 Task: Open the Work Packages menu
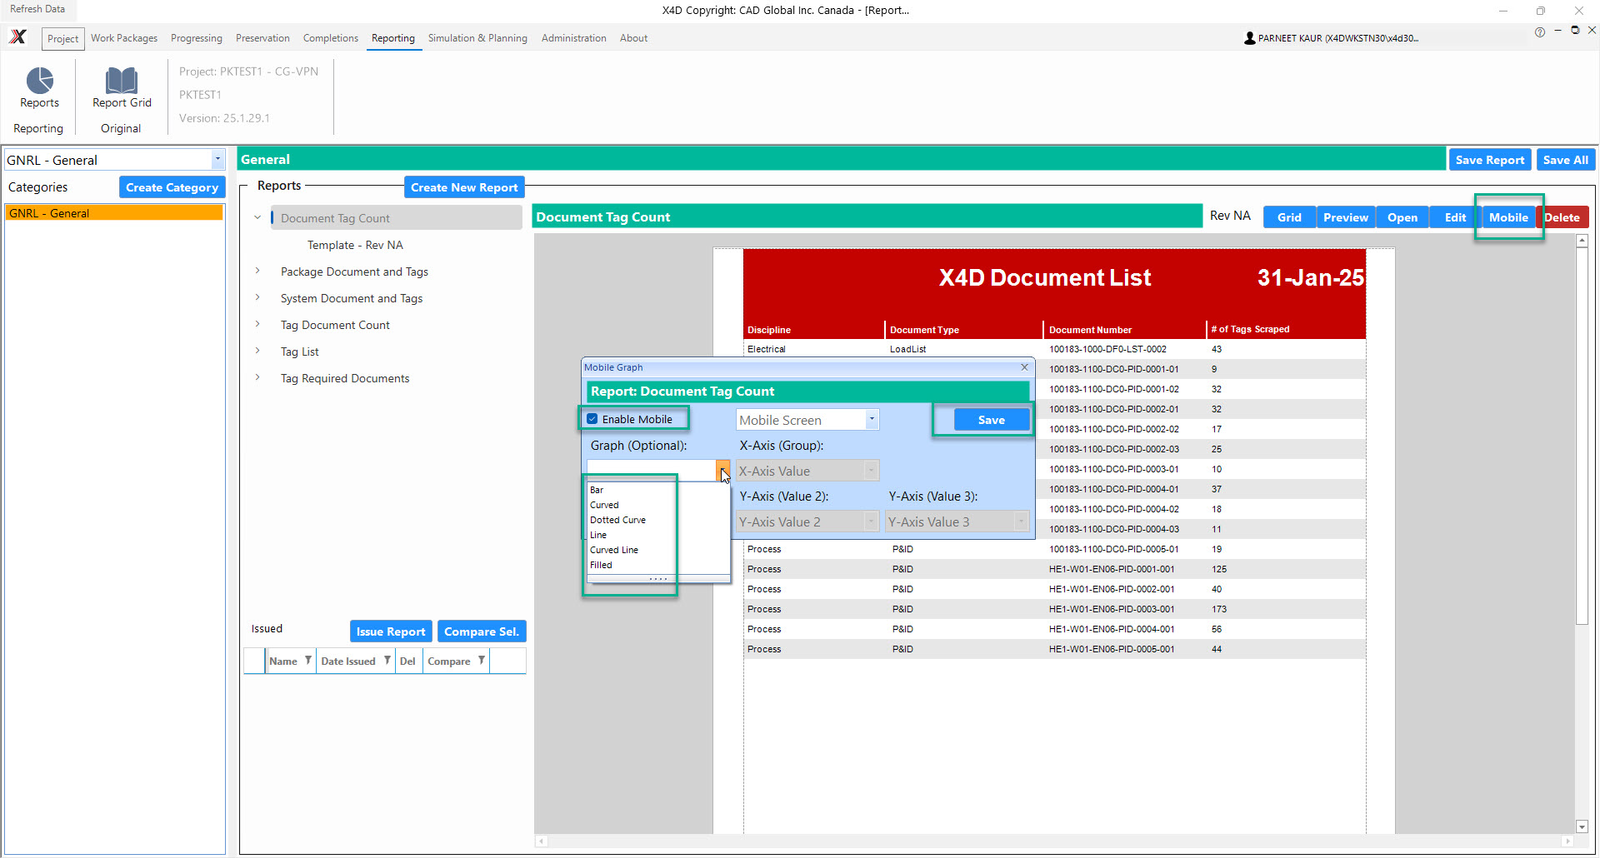pyautogui.click(x=124, y=38)
